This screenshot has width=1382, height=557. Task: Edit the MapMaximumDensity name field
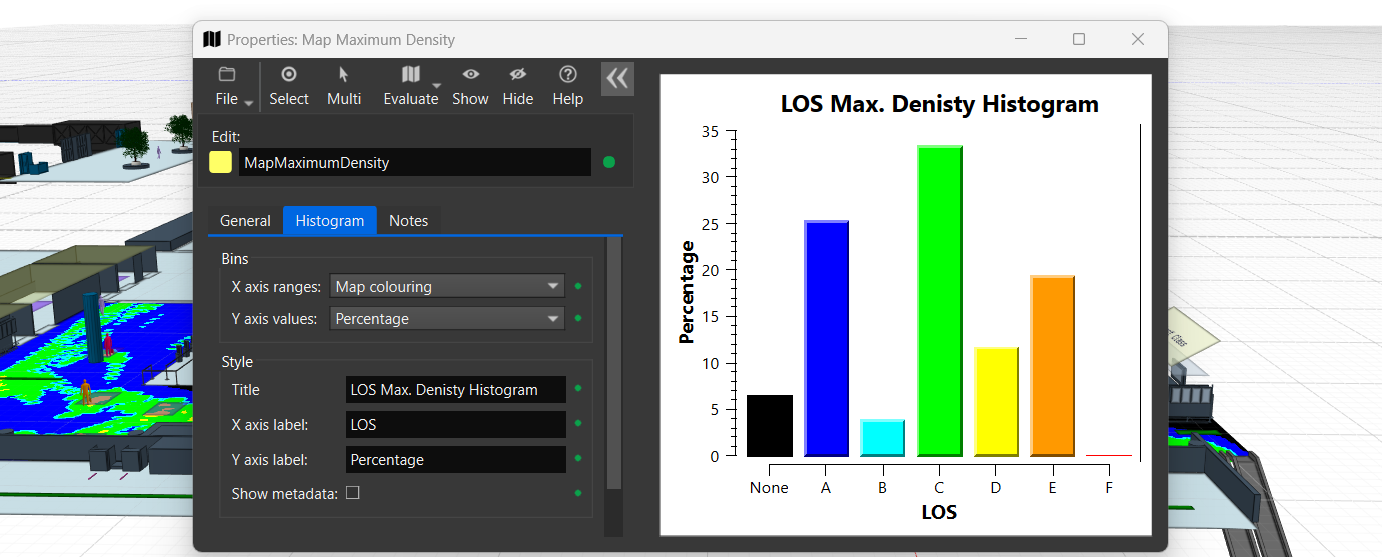(414, 163)
